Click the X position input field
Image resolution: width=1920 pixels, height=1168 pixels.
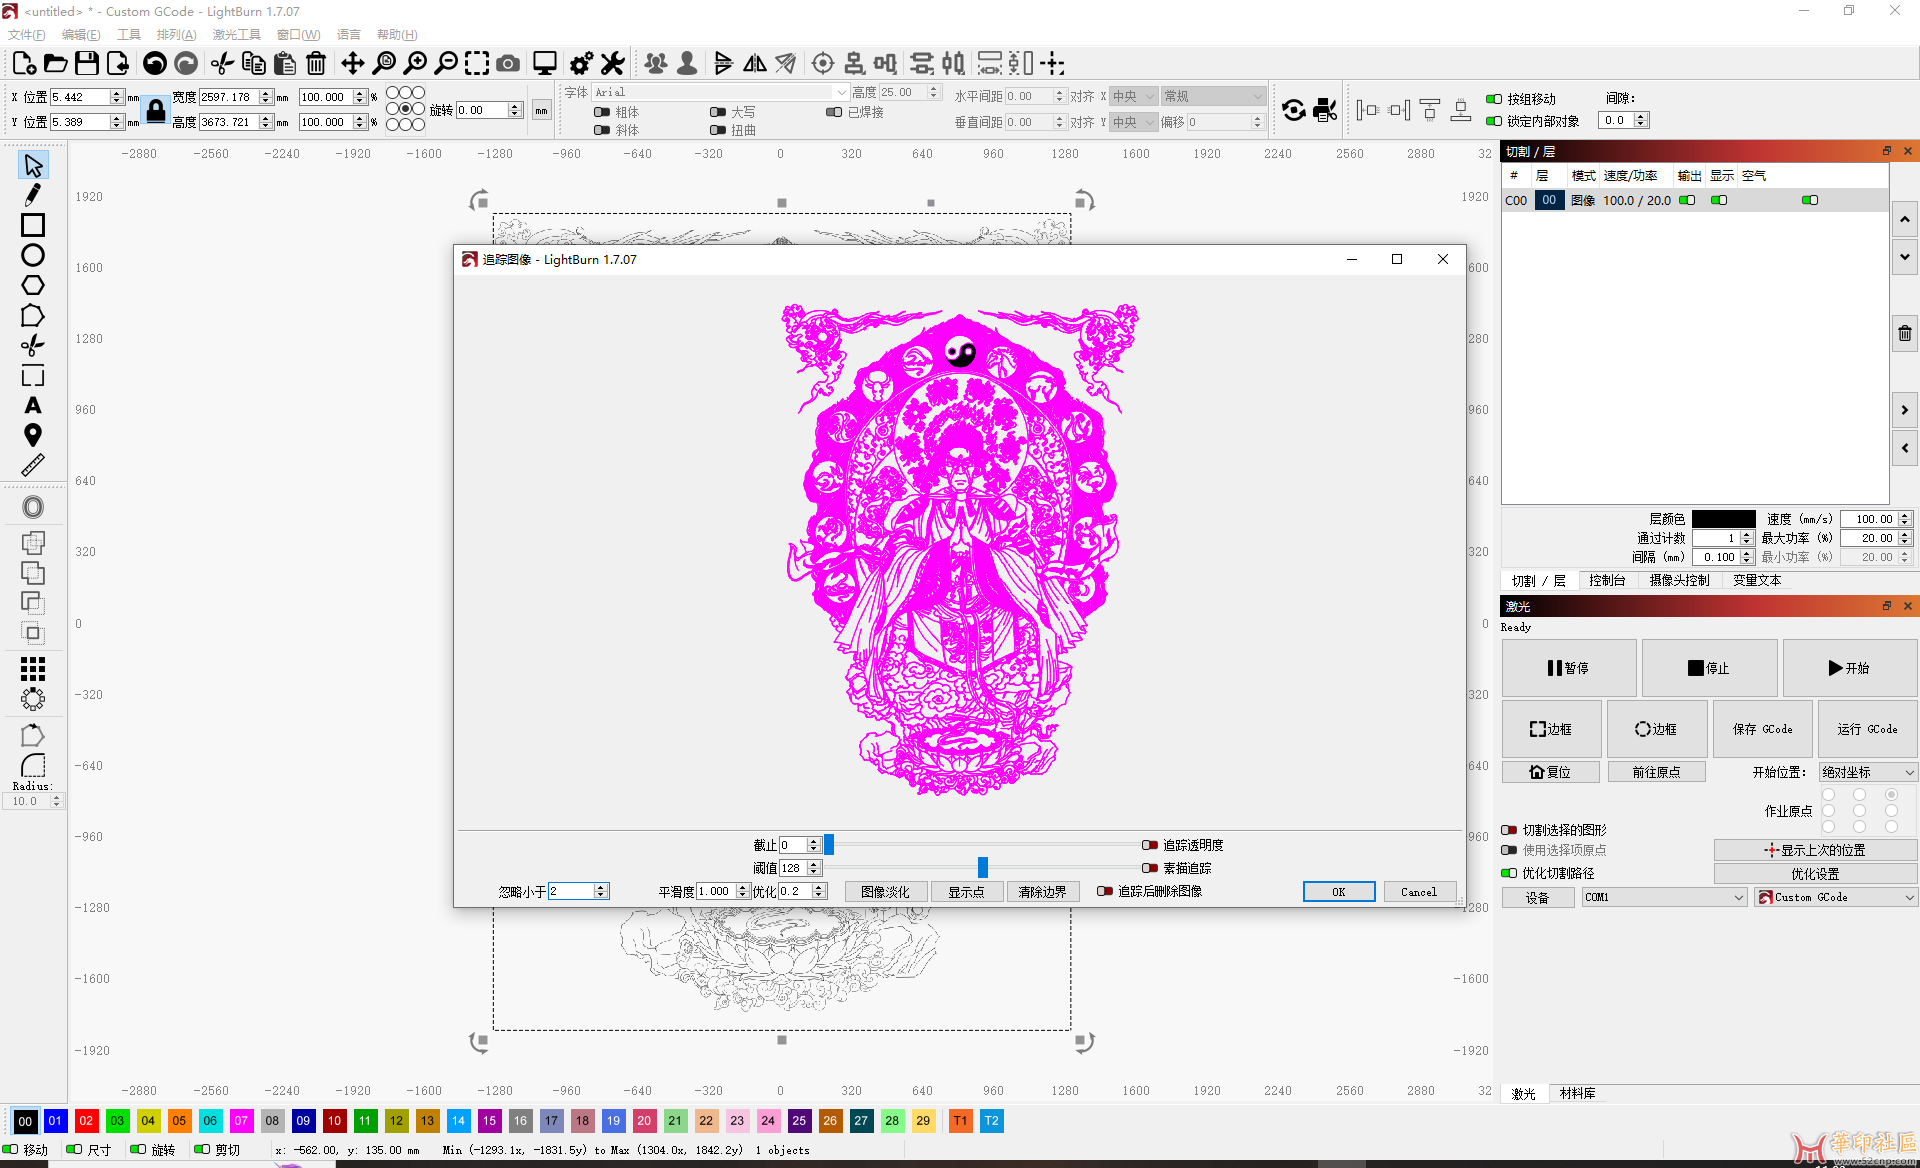coord(80,97)
